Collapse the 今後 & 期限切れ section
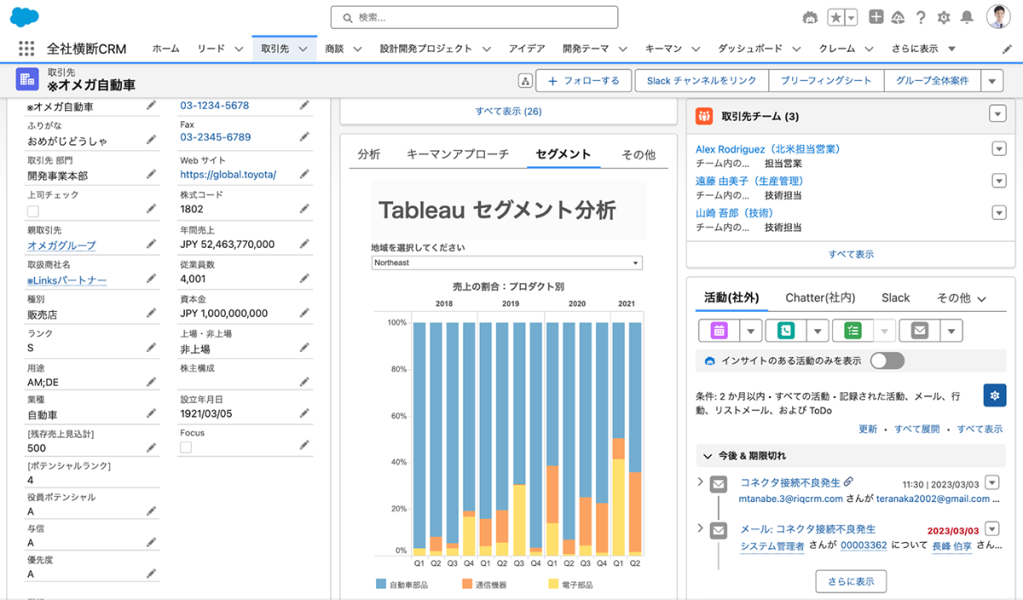This screenshot has width=1023, height=600. (707, 456)
